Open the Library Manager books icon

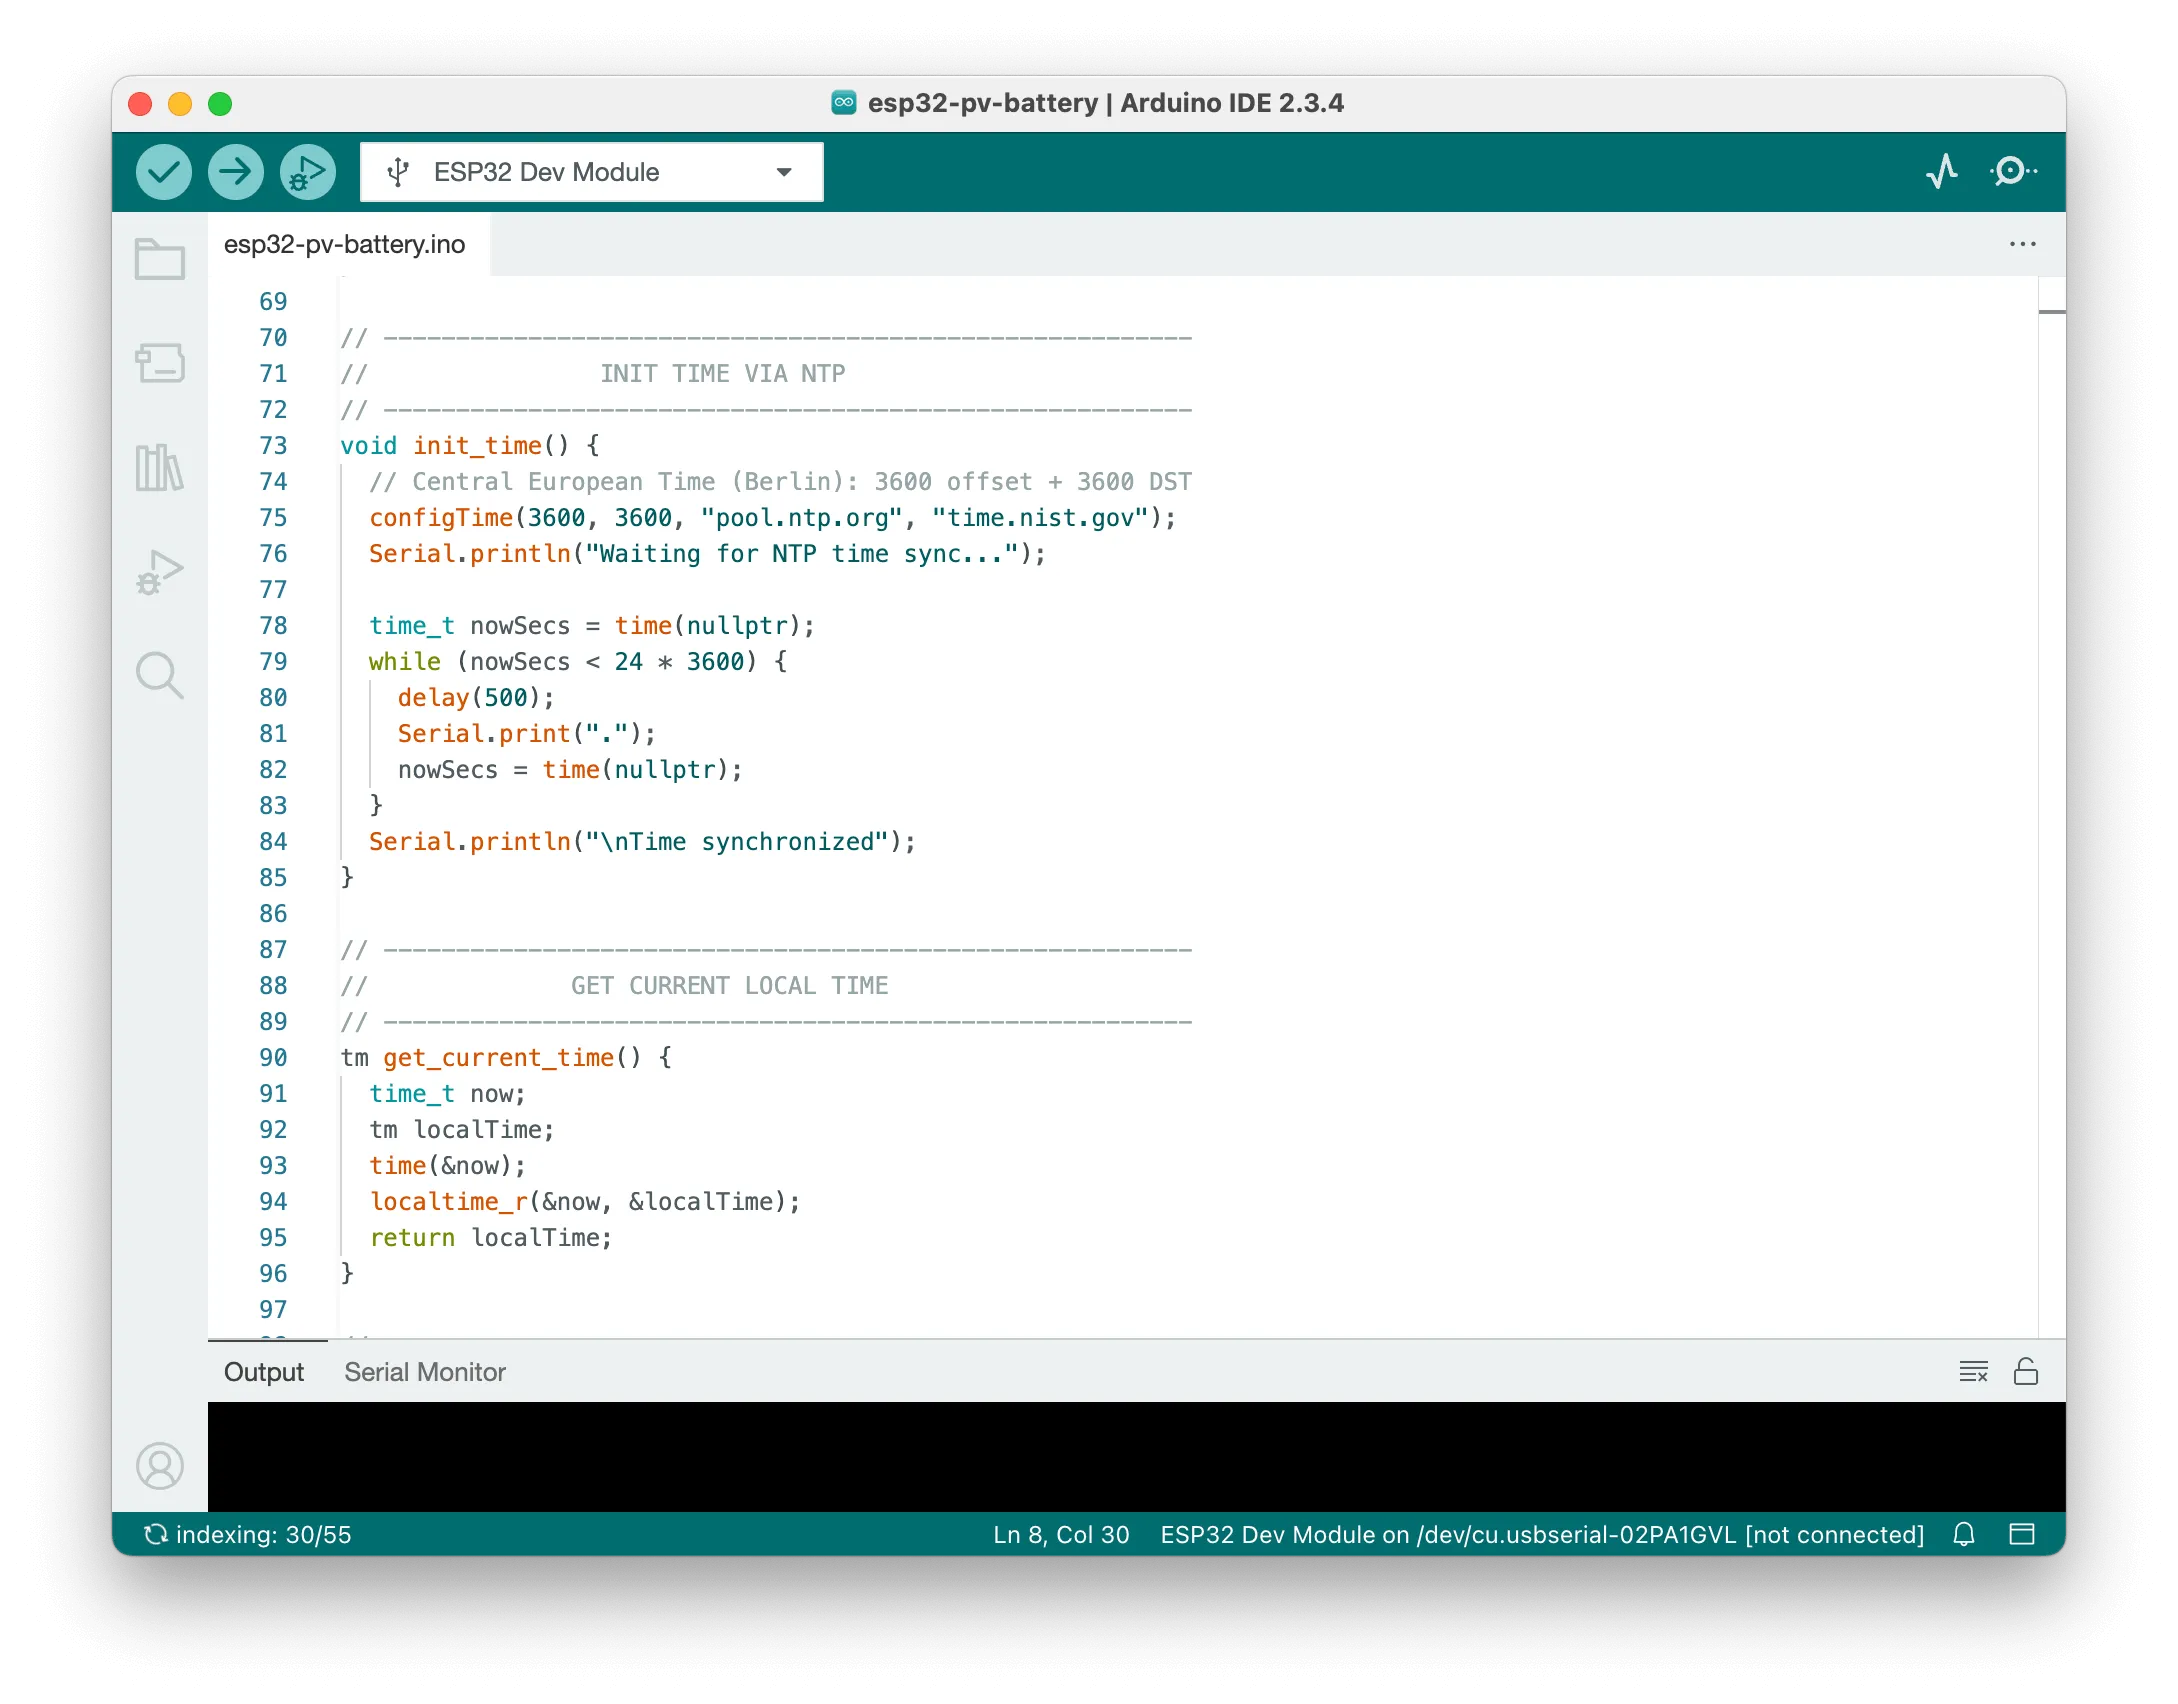point(160,467)
